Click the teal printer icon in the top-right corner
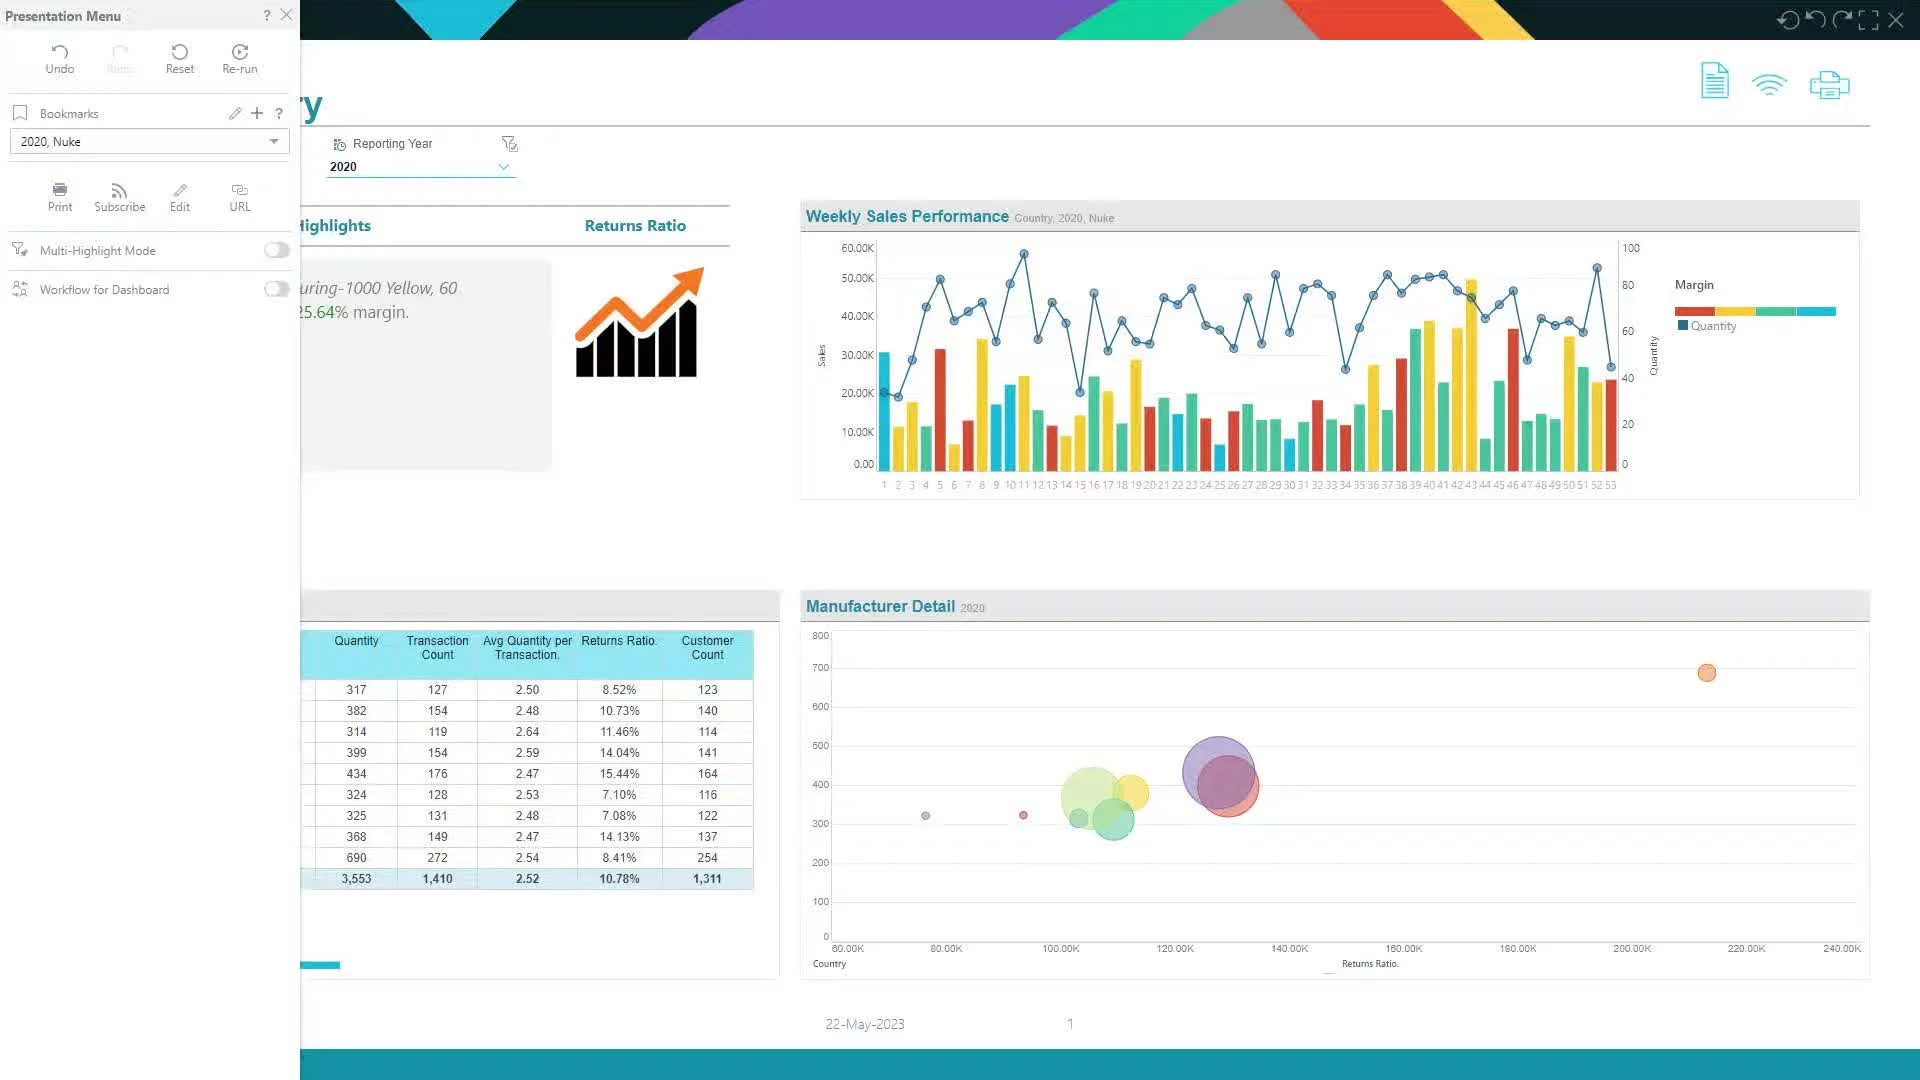 (1829, 85)
